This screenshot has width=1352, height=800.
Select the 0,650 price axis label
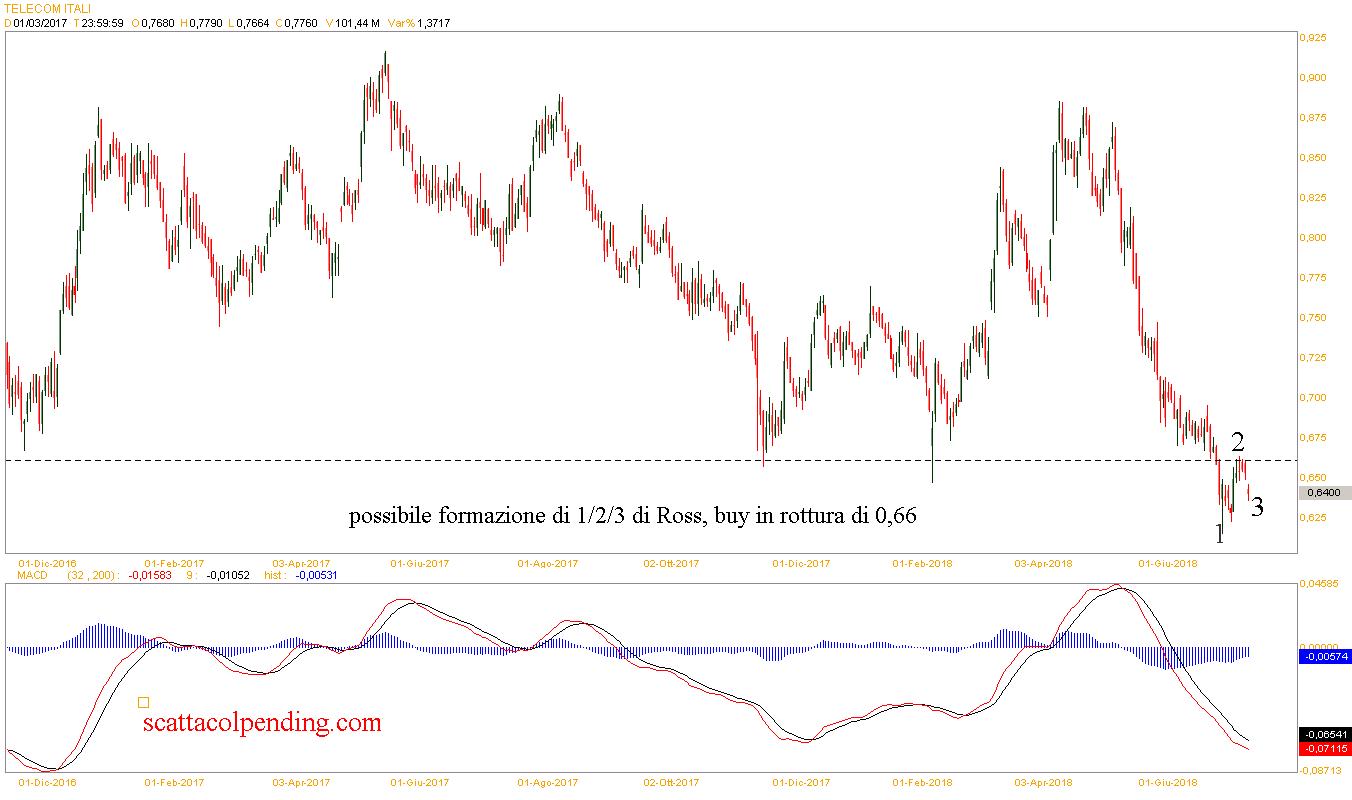coord(1312,478)
